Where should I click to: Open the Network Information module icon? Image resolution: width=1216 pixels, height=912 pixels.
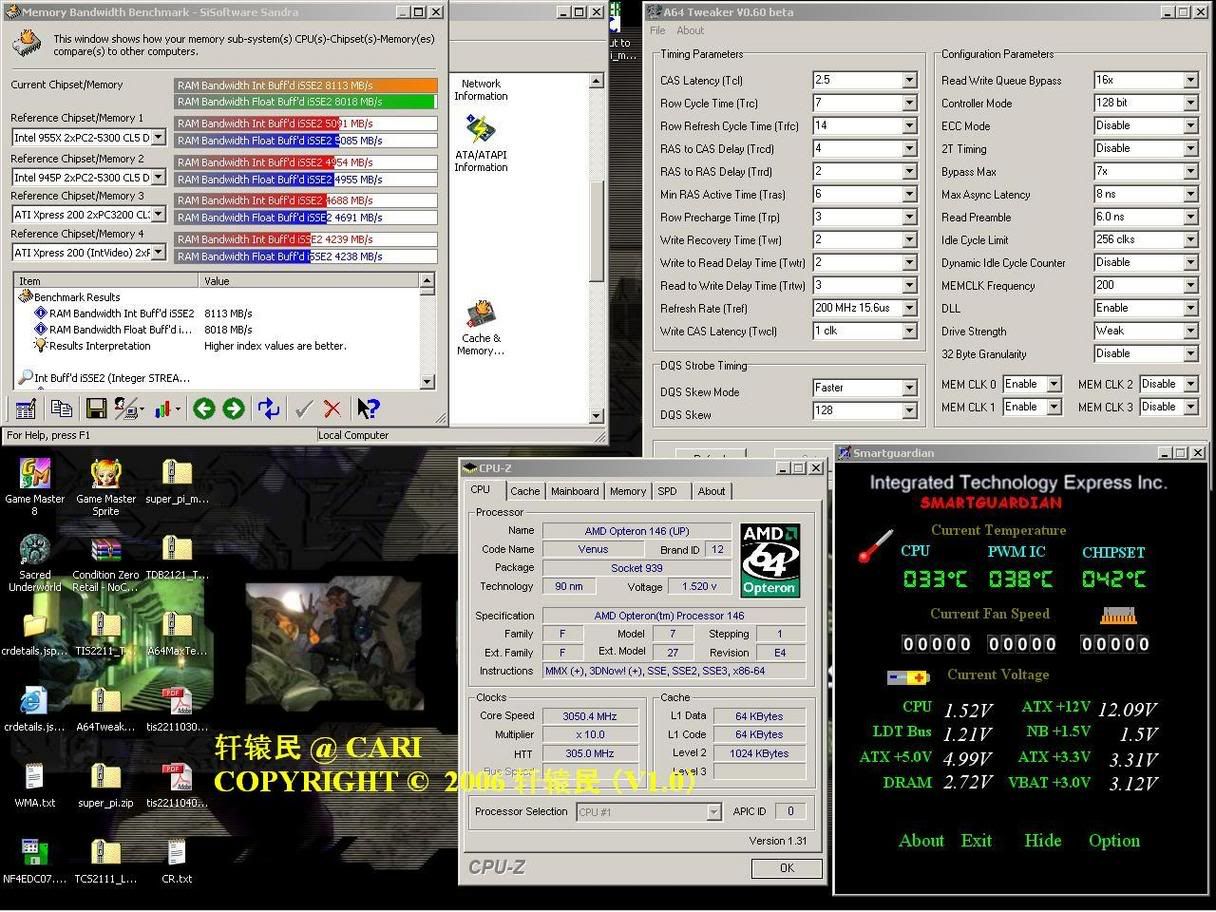point(481,90)
